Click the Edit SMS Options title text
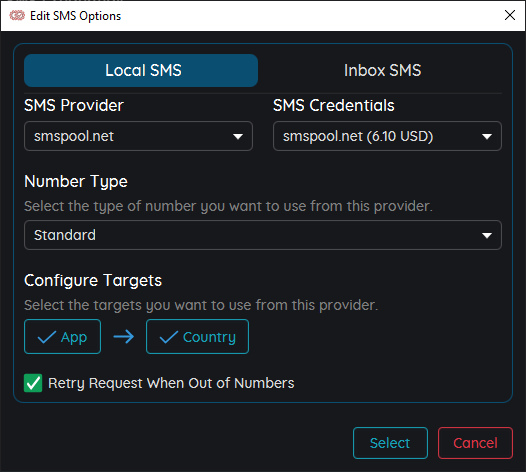 75,16
